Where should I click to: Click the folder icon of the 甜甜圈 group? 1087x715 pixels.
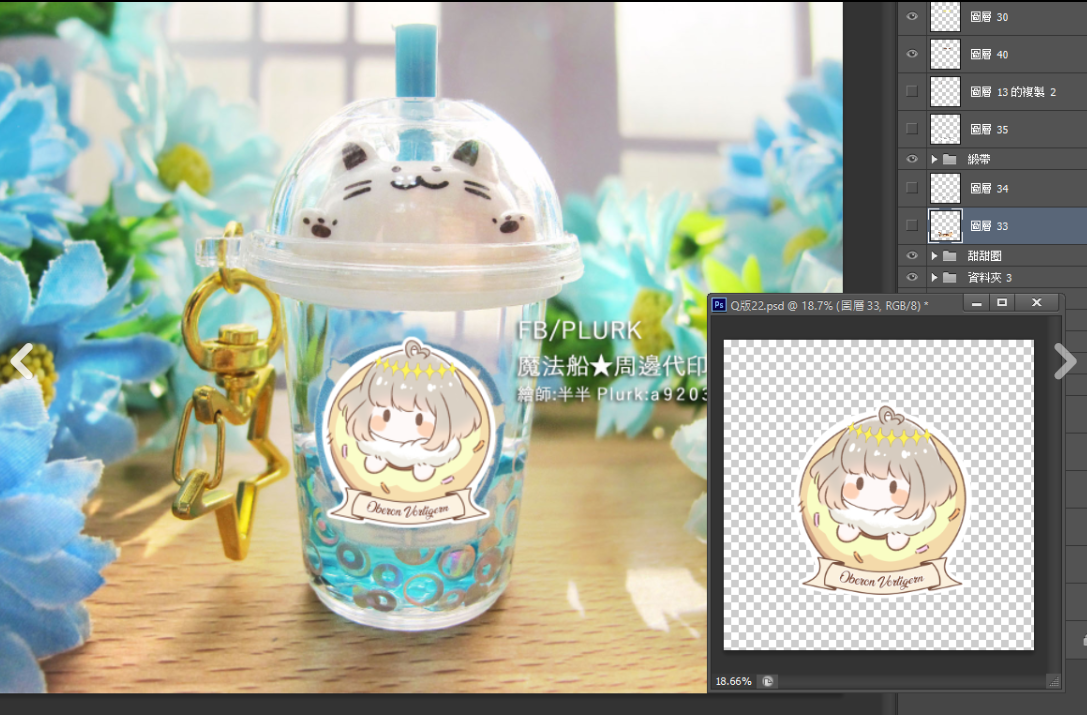(950, 256)
